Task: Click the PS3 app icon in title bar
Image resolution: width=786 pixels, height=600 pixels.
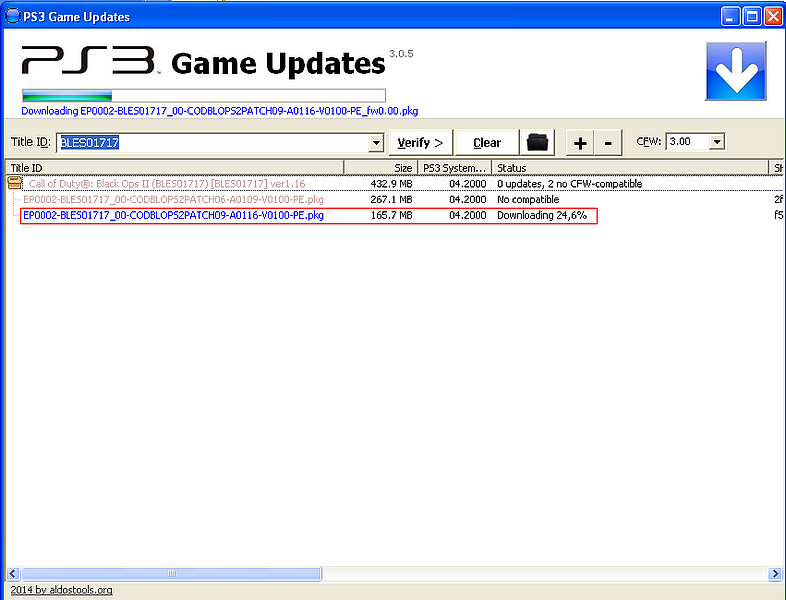Action: click(13, 16)
